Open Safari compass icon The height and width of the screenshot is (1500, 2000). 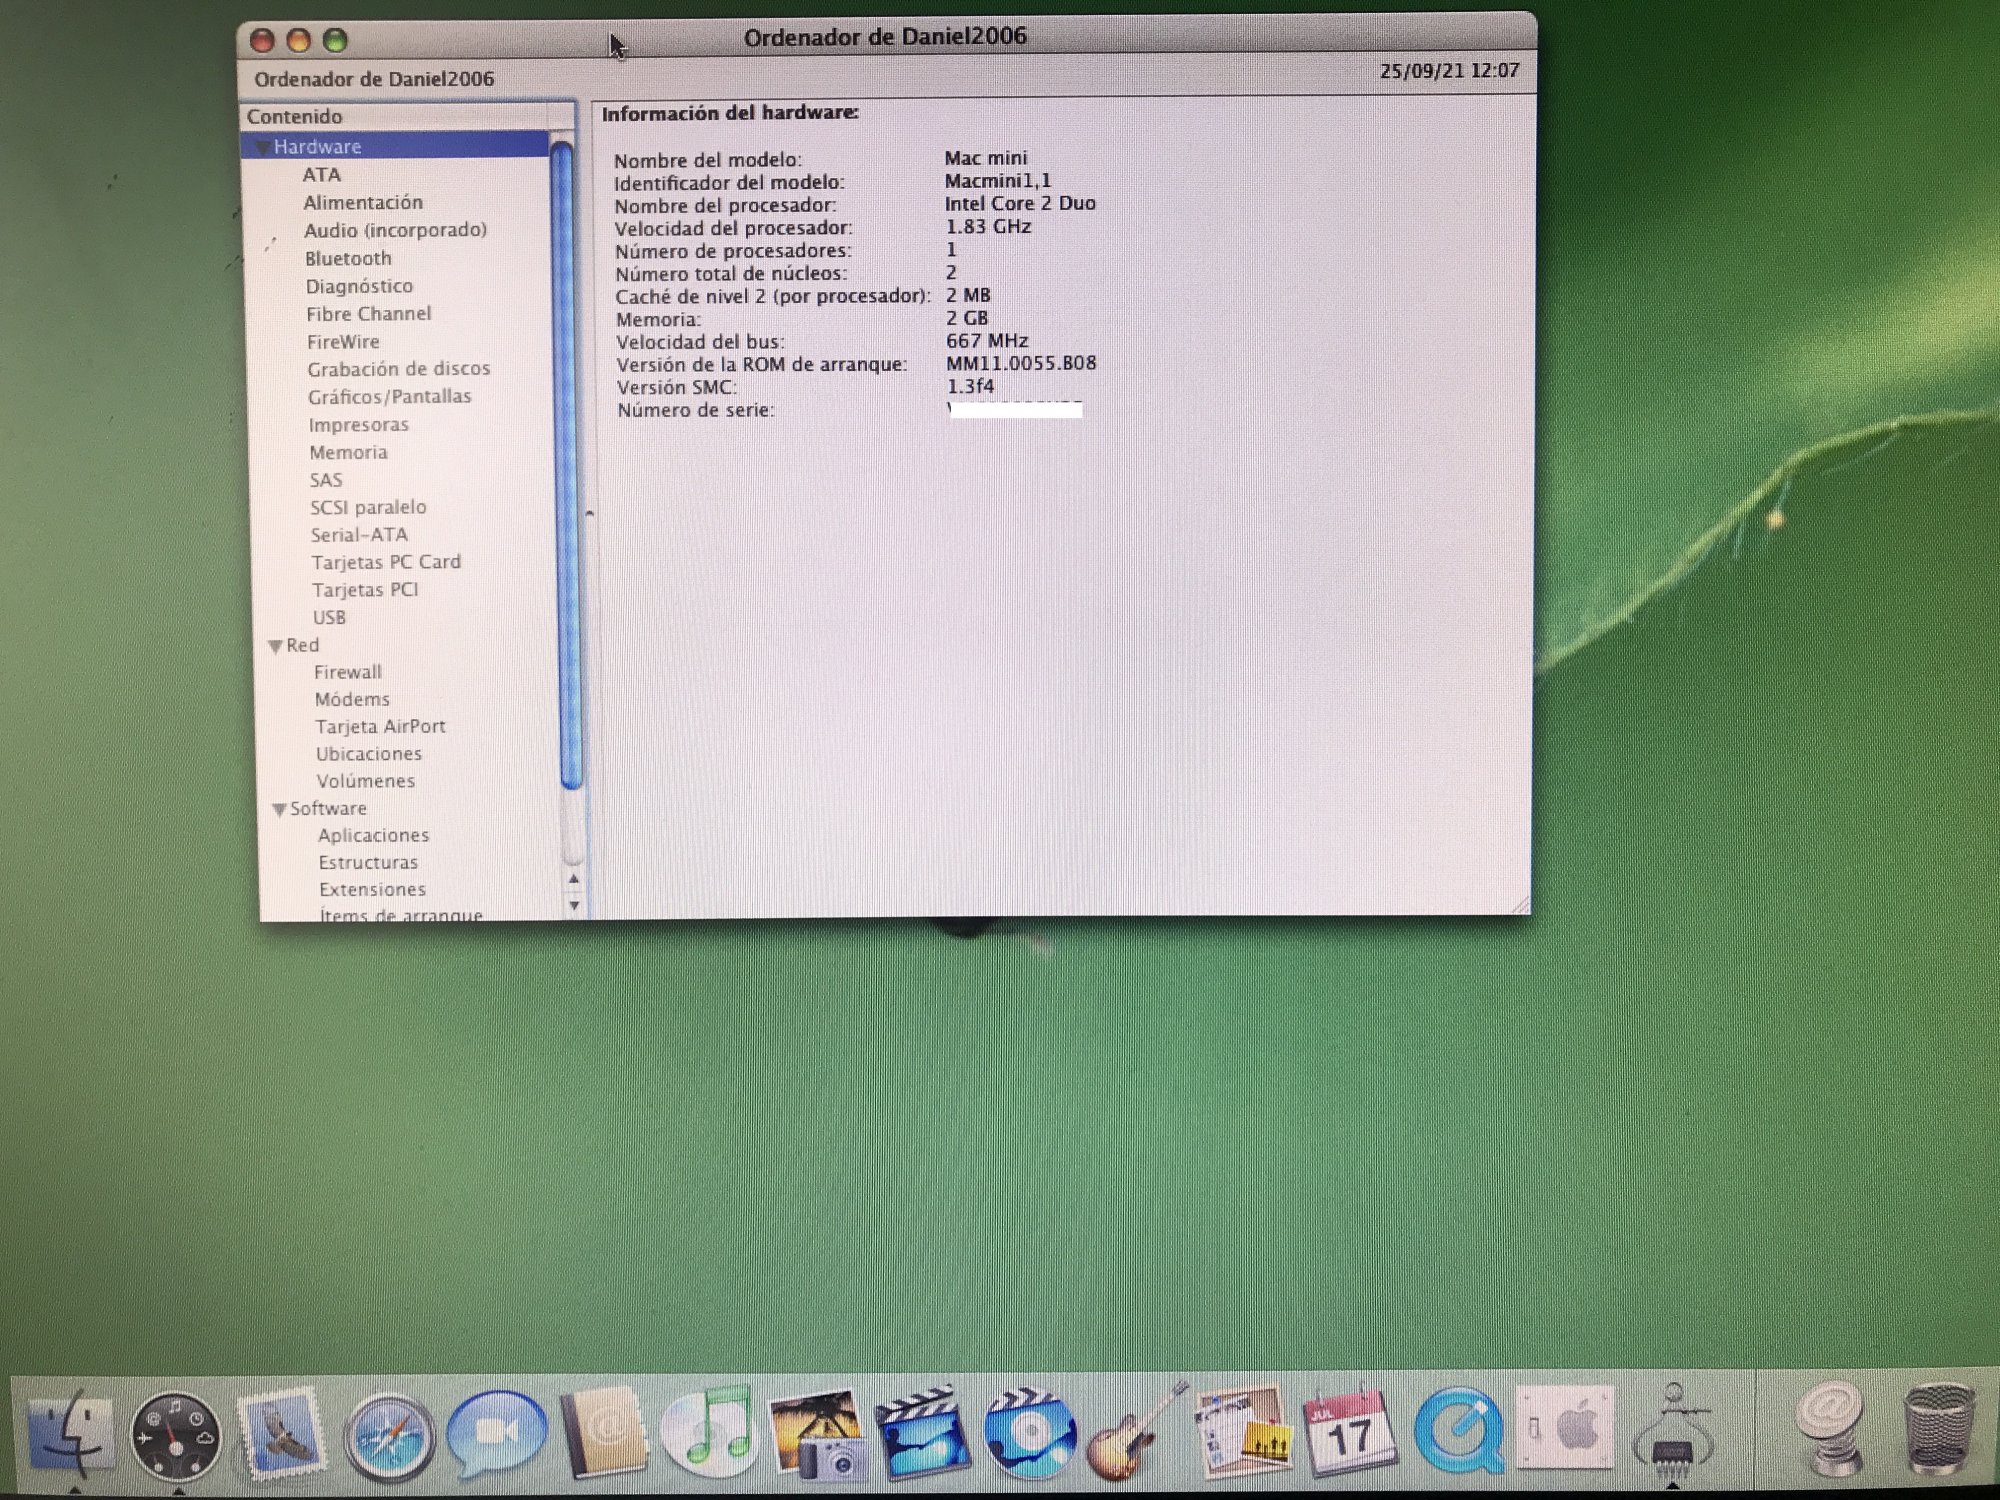tap(389, 1438)
